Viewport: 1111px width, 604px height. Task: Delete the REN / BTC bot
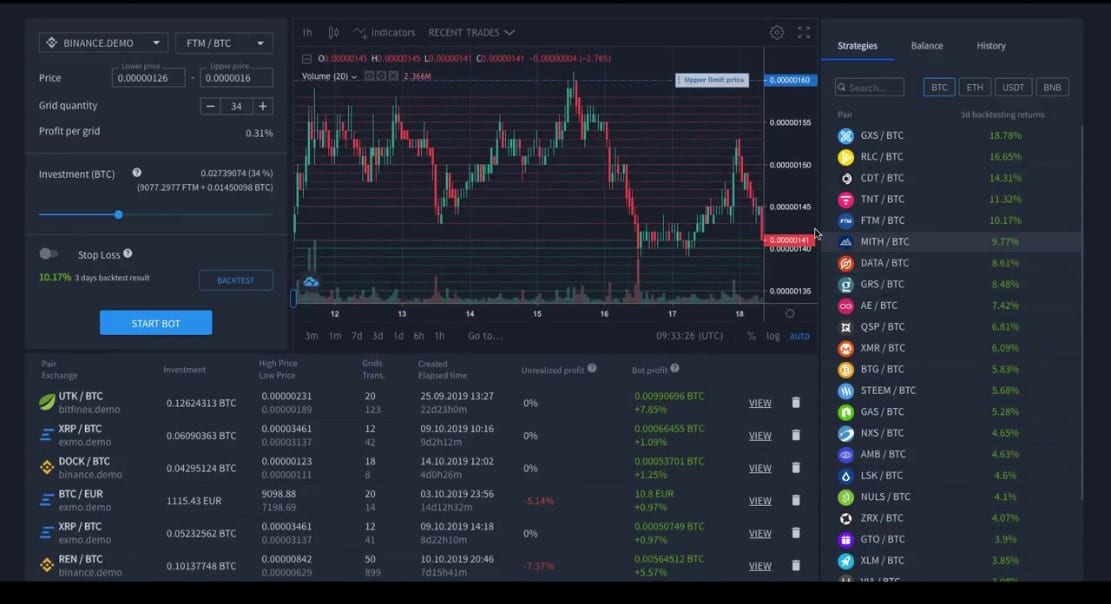click(796, 566)
